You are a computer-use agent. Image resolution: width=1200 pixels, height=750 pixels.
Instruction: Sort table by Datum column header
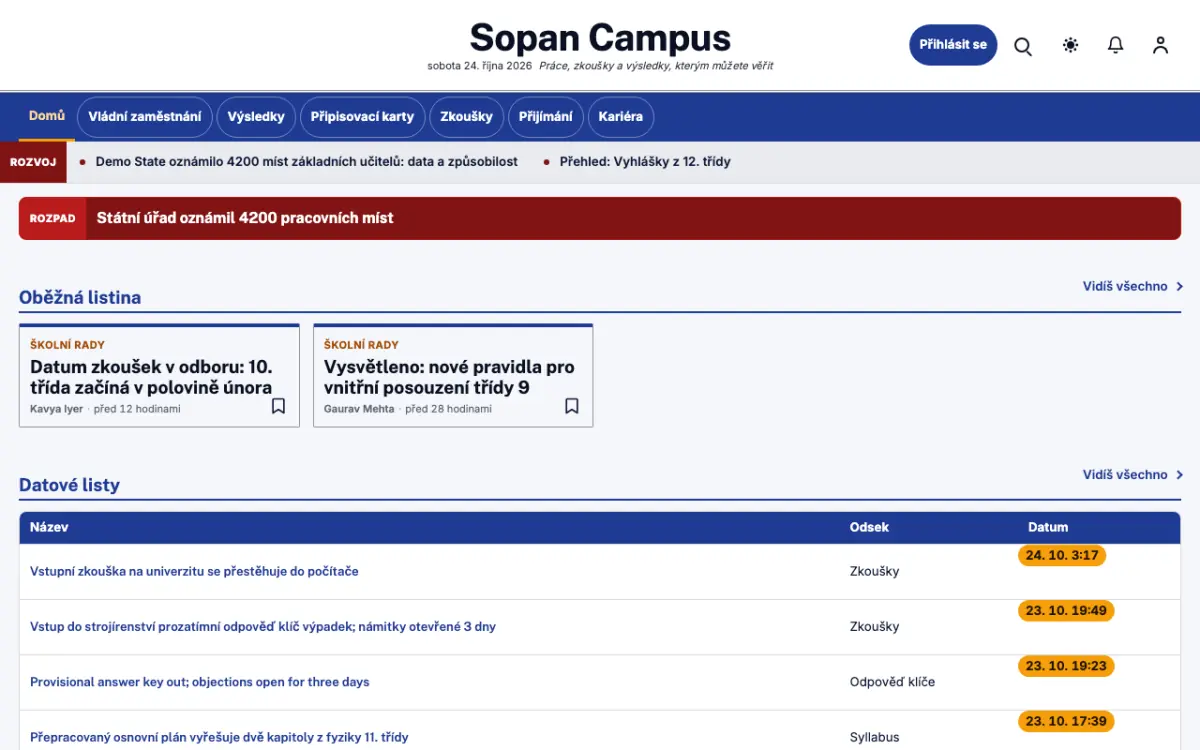point(1048,527)
